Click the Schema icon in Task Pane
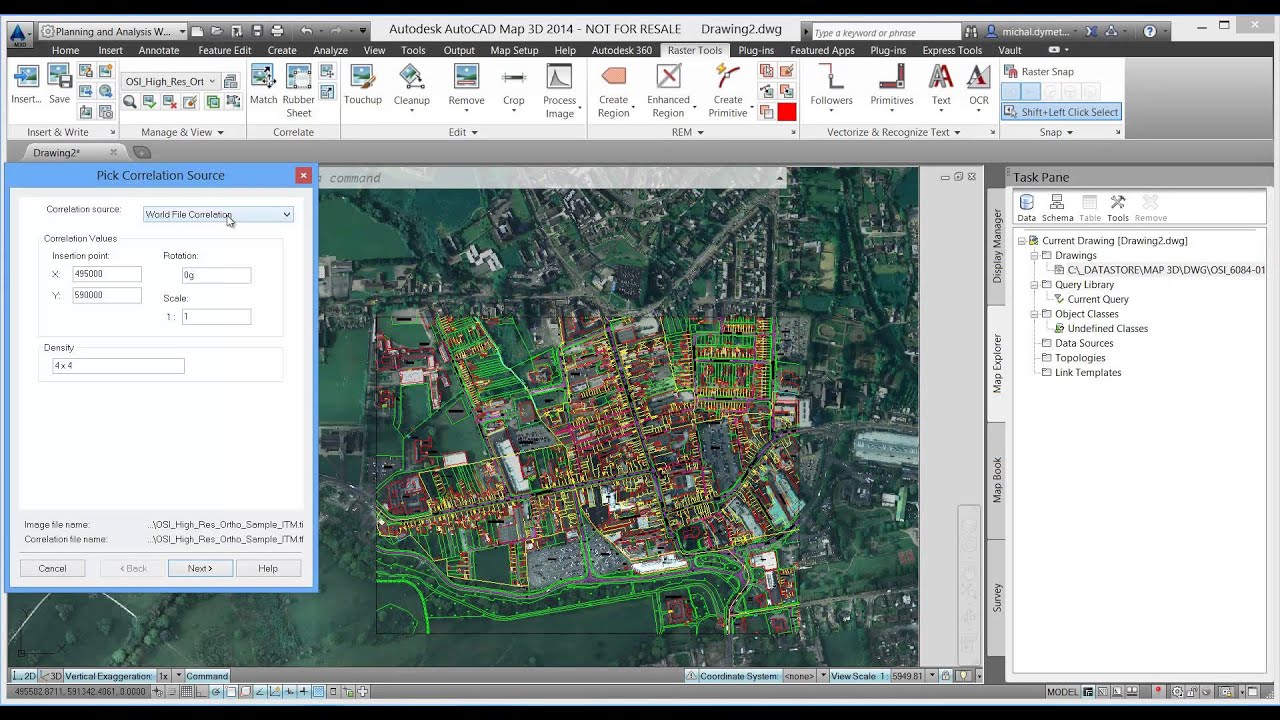 [x=1057, y=208]
